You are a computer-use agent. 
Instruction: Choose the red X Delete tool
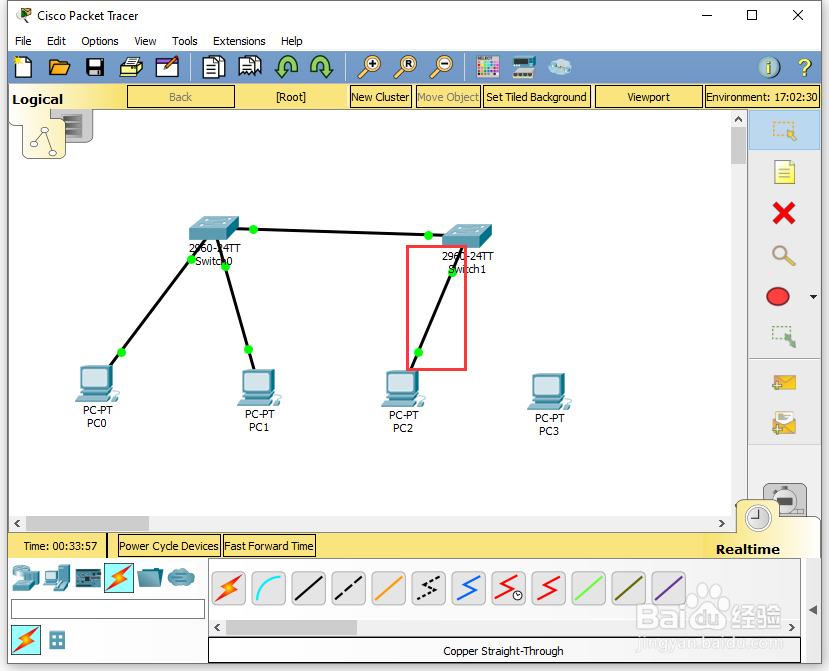(784, 214)
